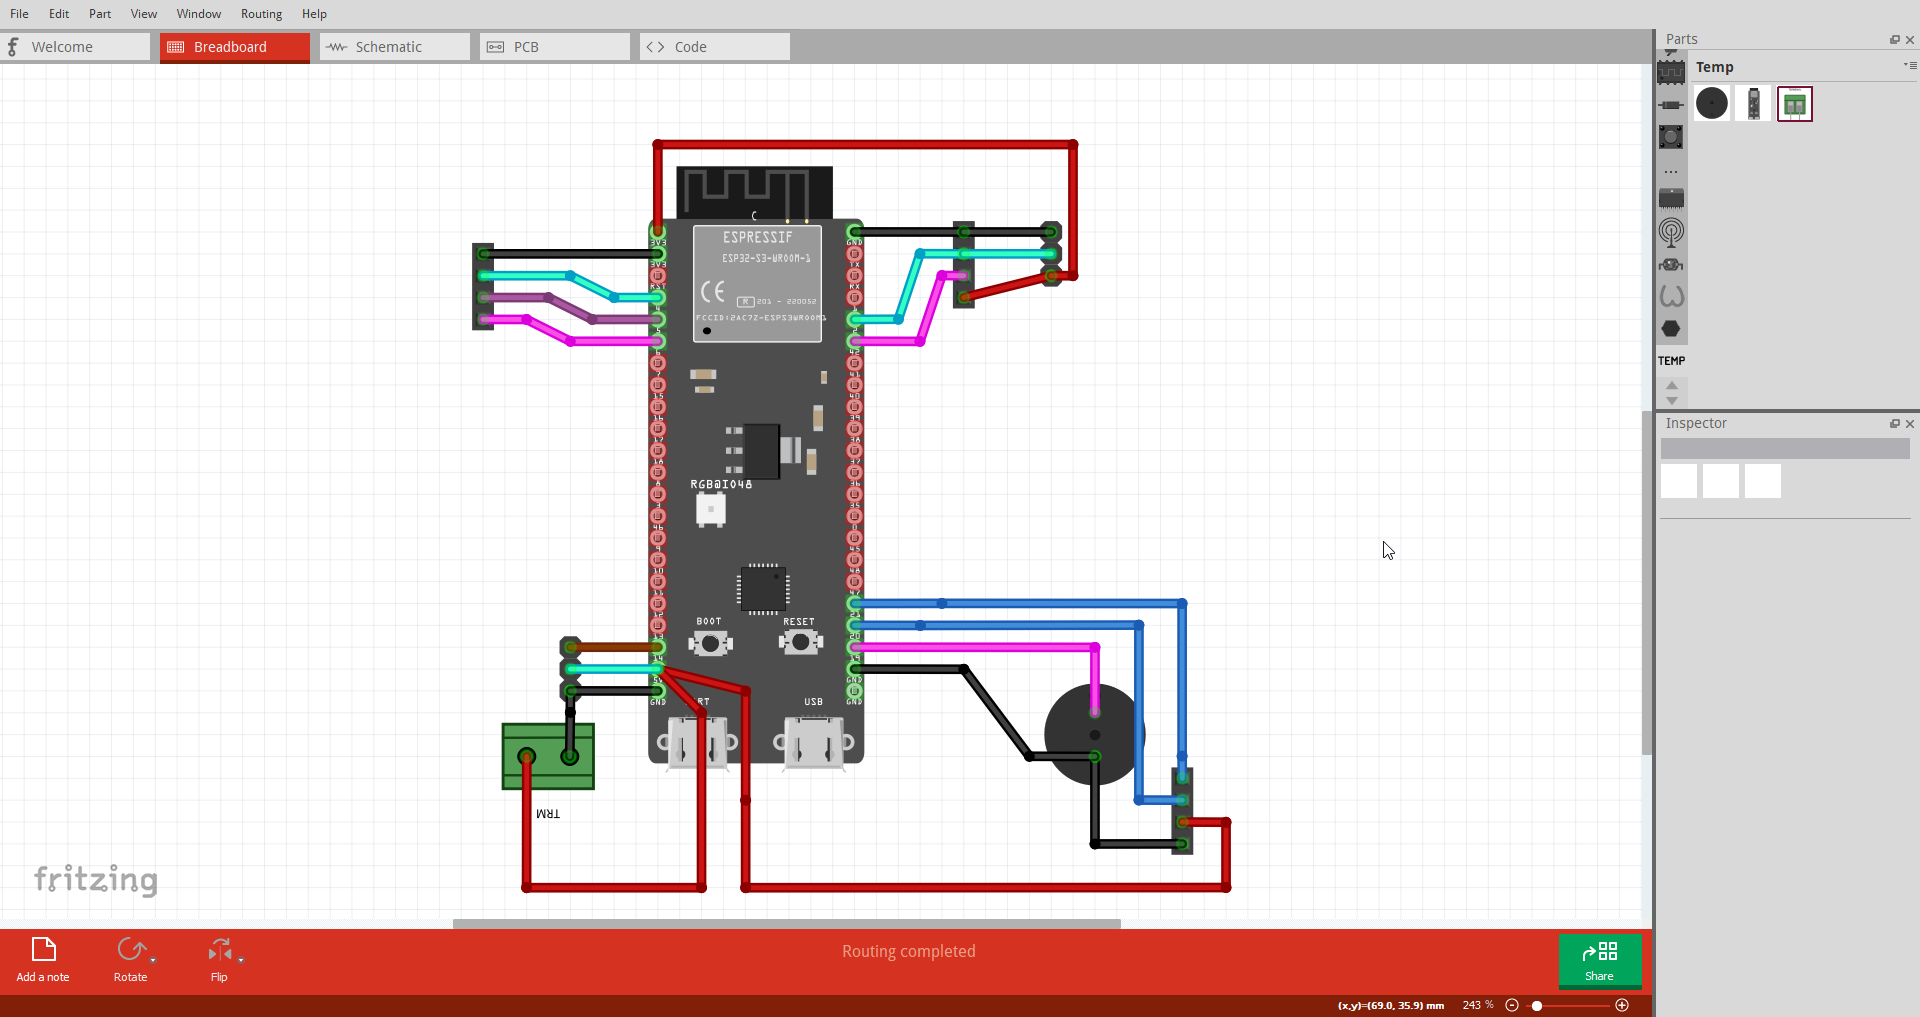
Task: Select the TEMP parts bin tab
Action: [1671, 361]
